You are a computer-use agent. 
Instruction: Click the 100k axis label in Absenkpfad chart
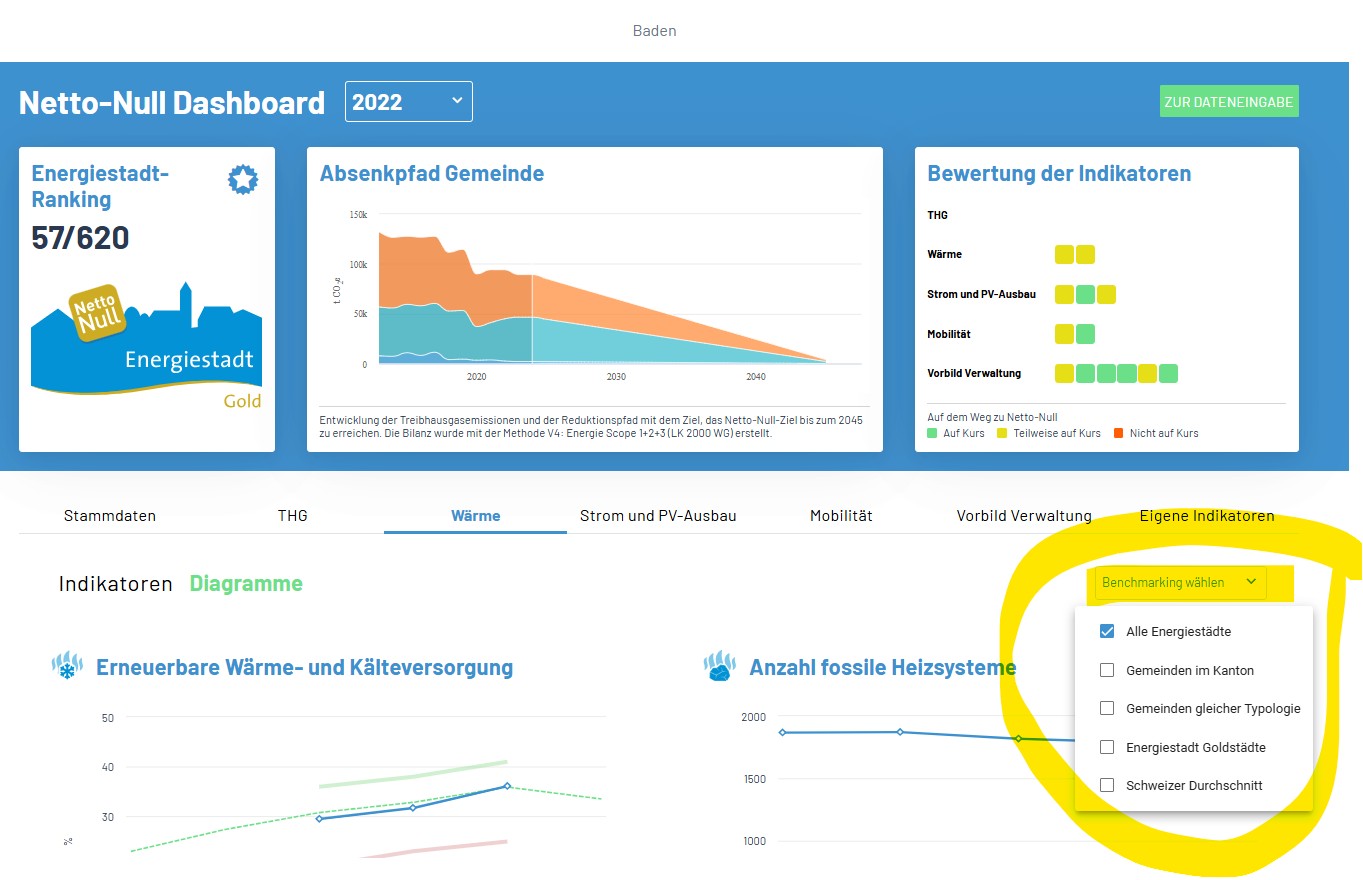click(358, 265)
